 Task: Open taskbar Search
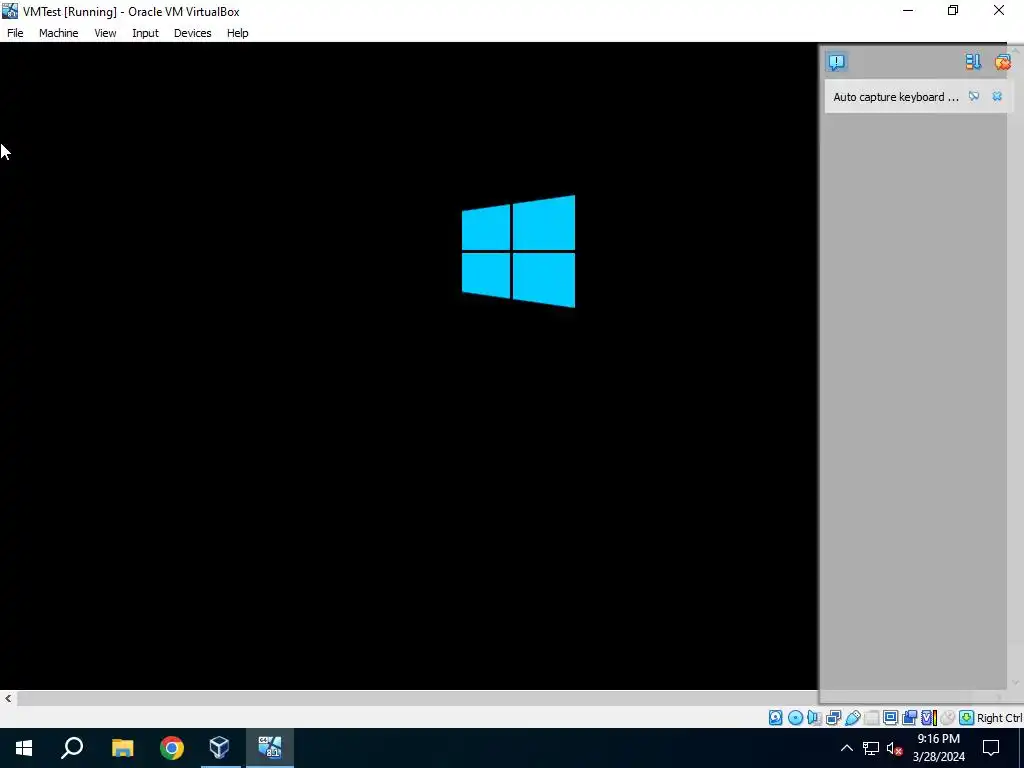tap(72, 748)
